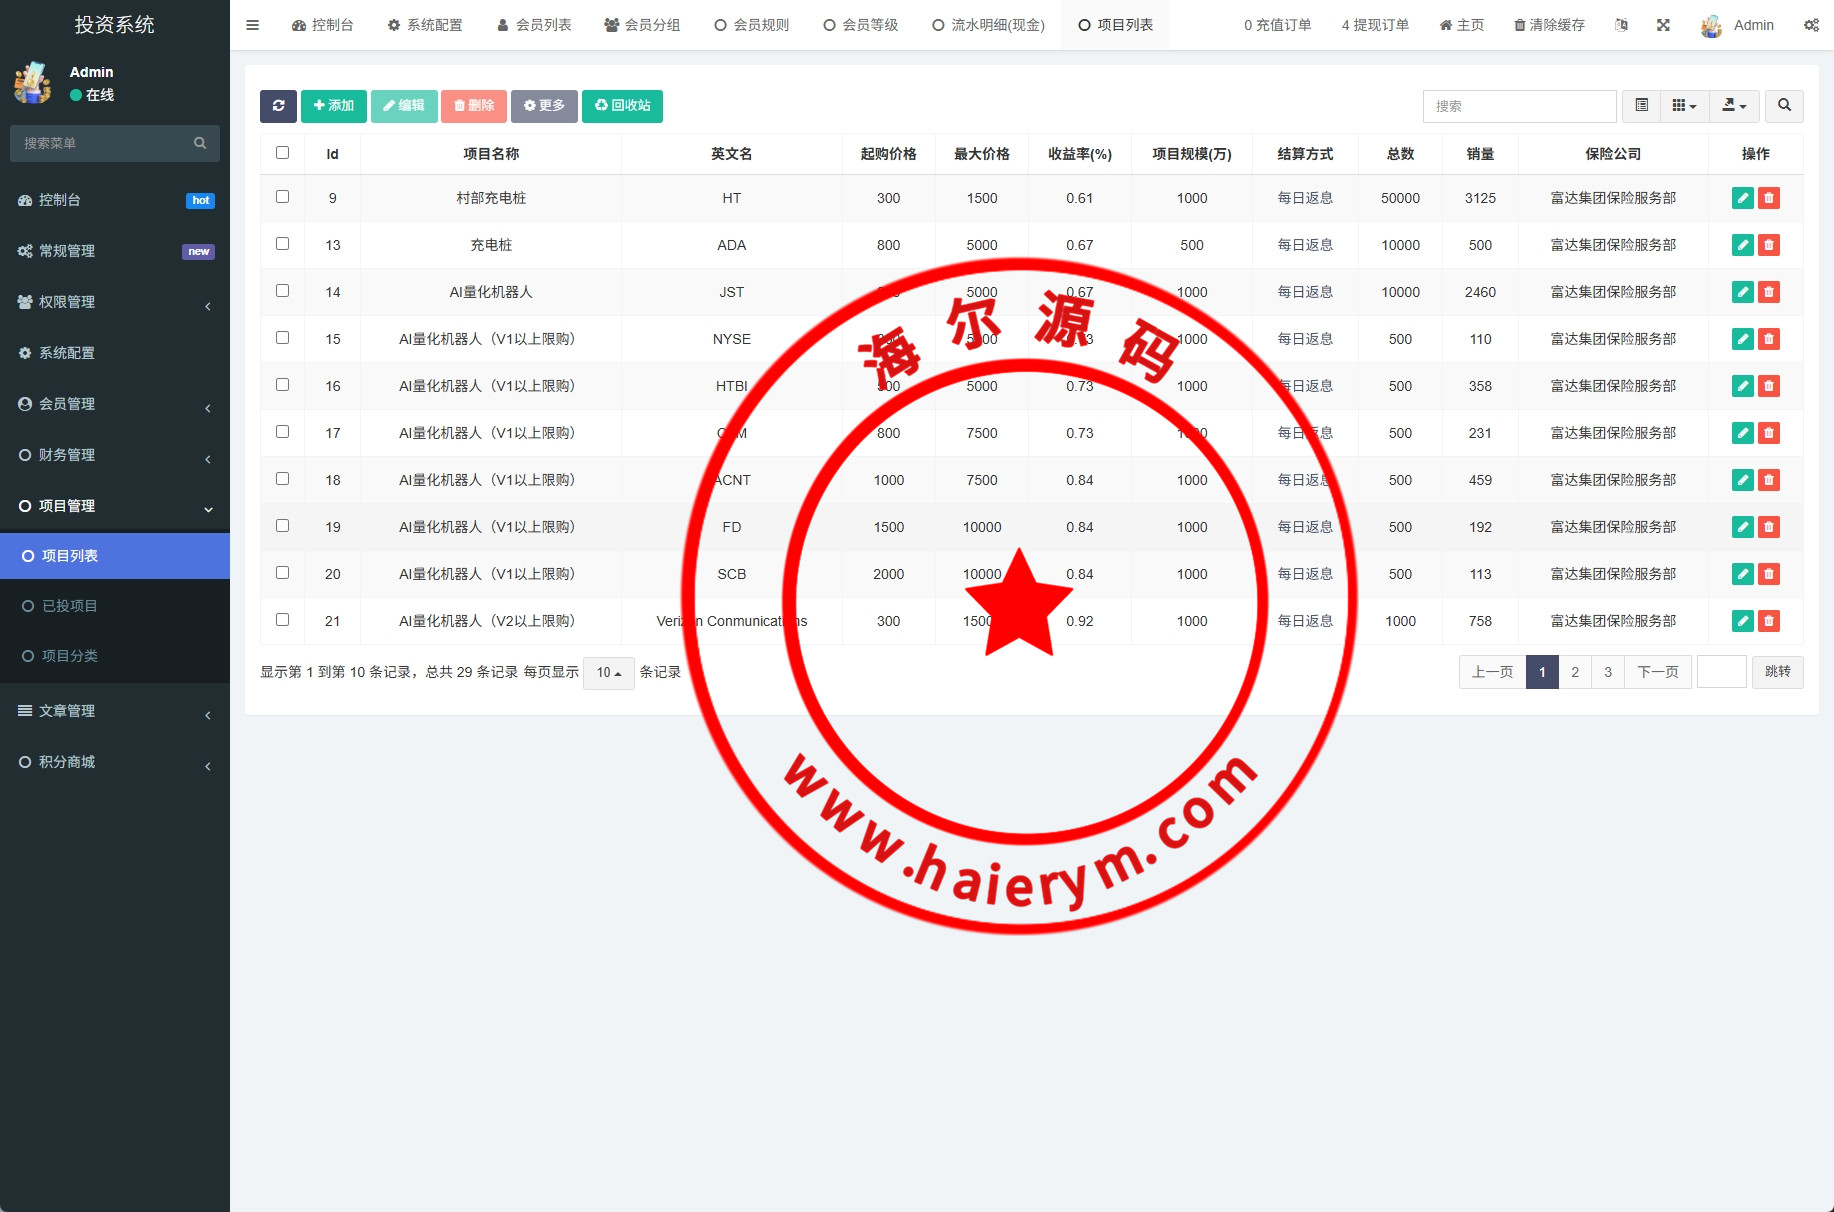Toggle the table card view icon
The height and width of the screenshot is (1212, 1834).
tap(1641, 106)
